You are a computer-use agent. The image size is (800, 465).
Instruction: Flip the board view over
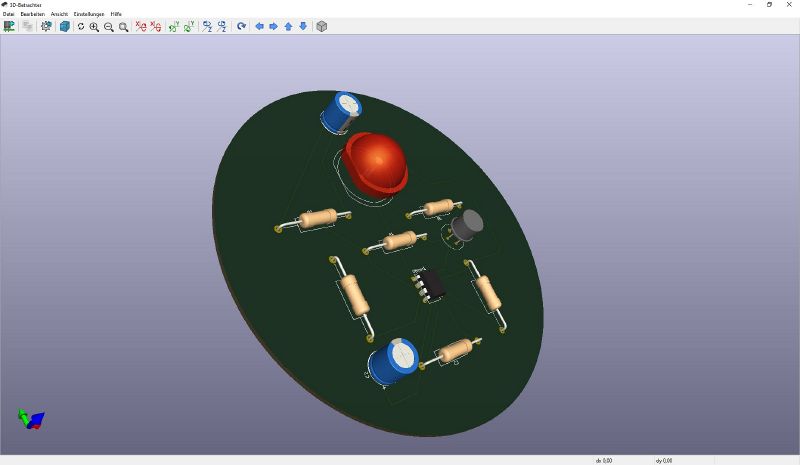pos(241,26)
